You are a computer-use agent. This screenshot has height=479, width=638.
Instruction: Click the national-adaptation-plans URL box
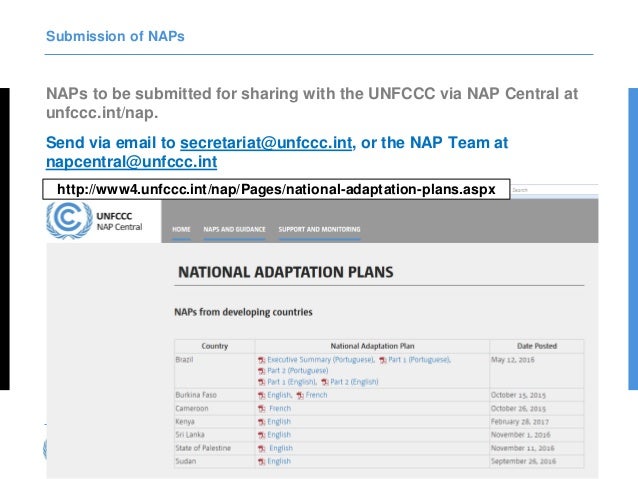[x=276, y=189]
